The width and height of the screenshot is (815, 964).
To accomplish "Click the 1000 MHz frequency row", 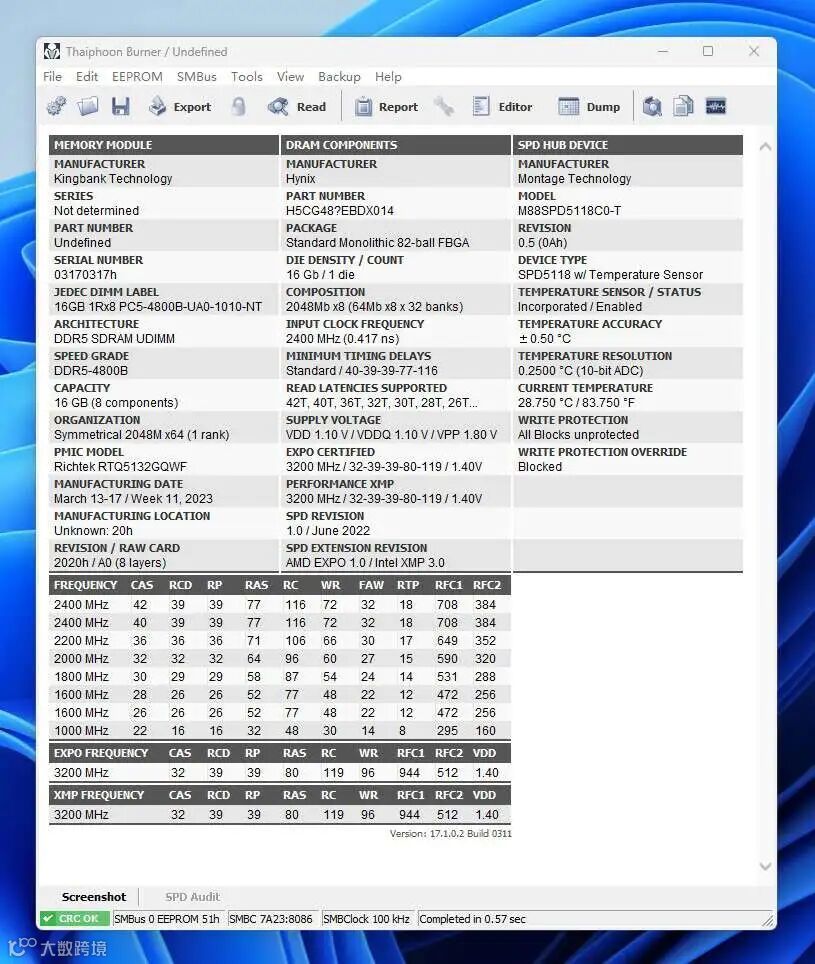I will 280,730.
